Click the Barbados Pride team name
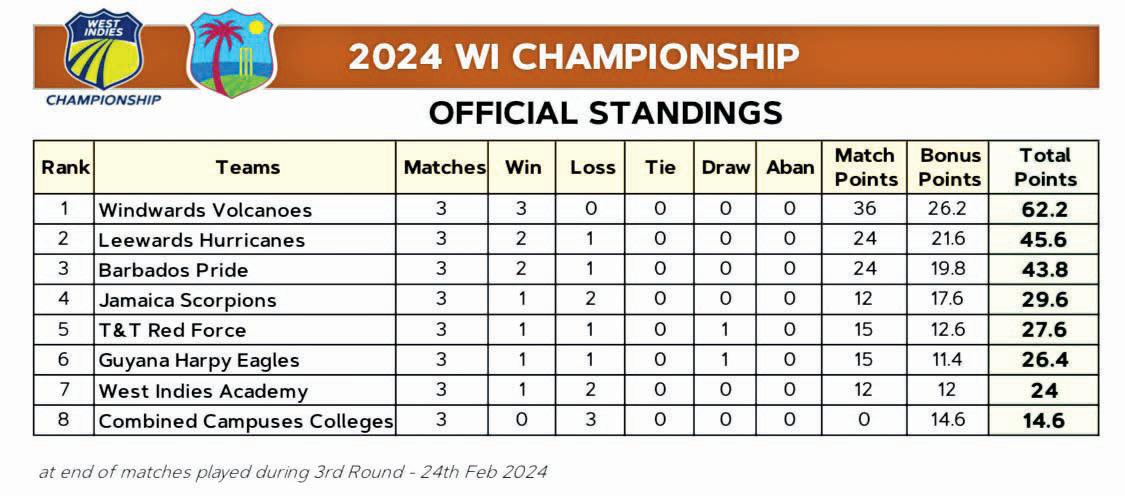Screen dimensions: 1125x496 [x=173, y=270]
